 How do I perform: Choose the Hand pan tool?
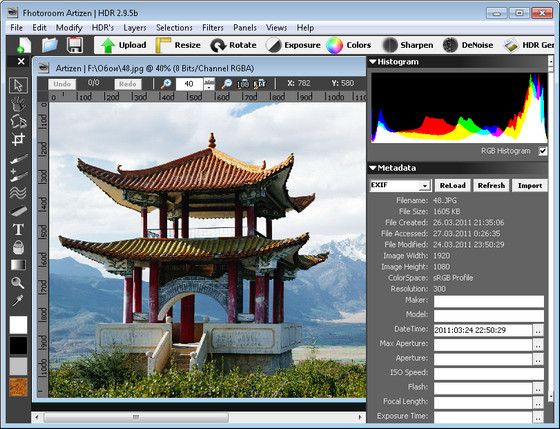18,104
